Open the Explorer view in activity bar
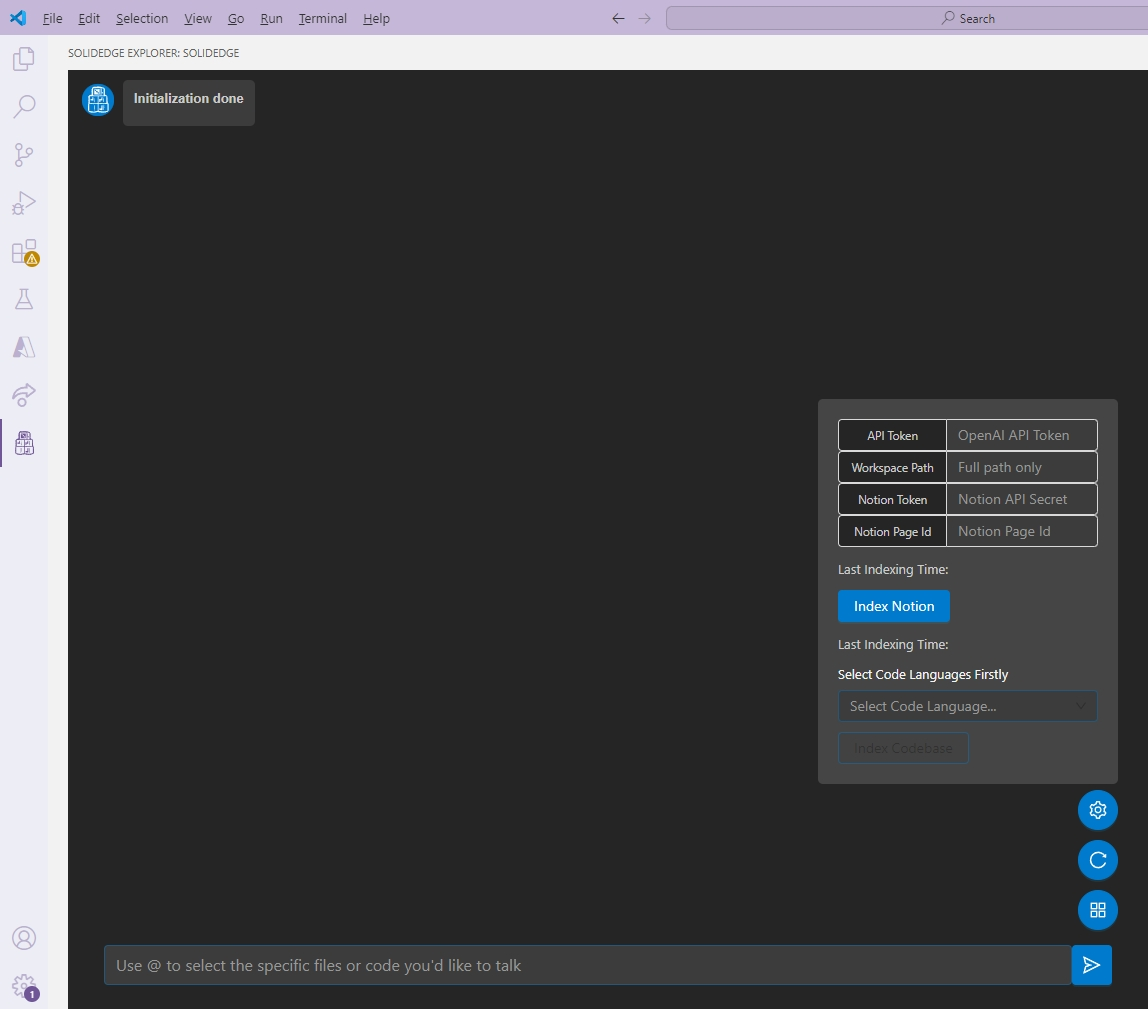 pyautogui.click(x=24, y=59)
